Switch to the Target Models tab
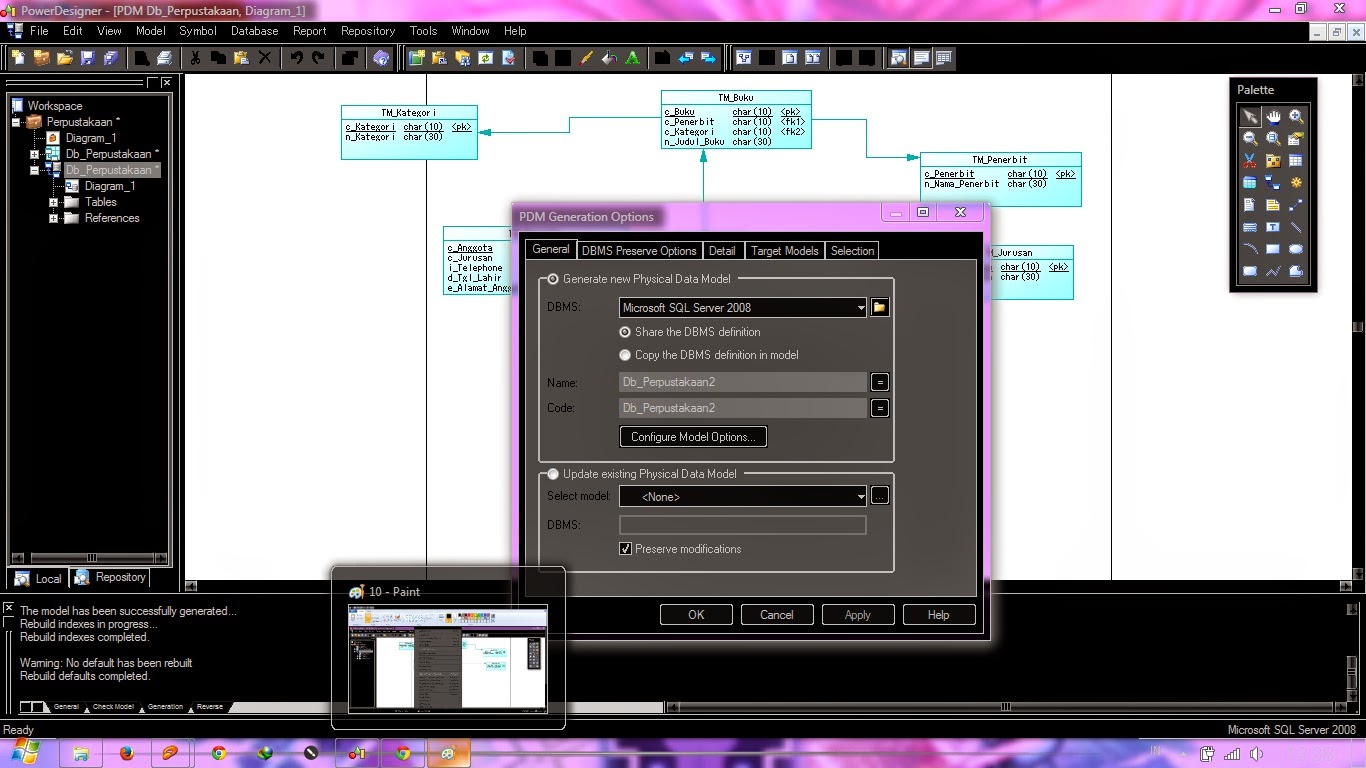Screen dimensions: 1366x768 [784, 250]
